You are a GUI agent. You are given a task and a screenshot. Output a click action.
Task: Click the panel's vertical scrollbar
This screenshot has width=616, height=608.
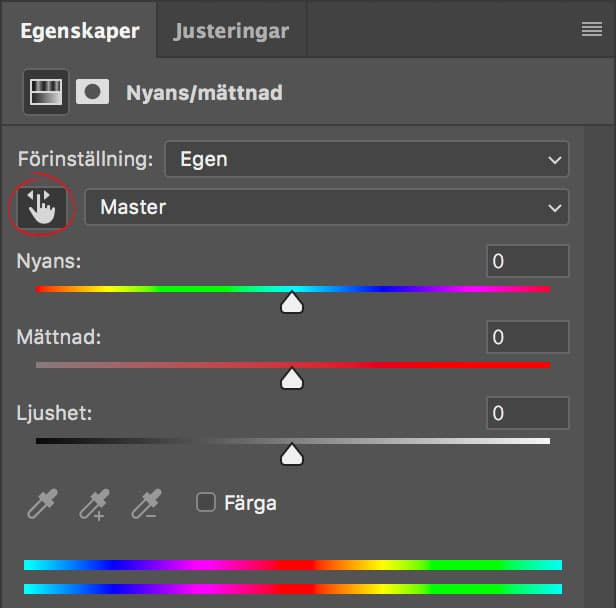(x=600, y=367)
